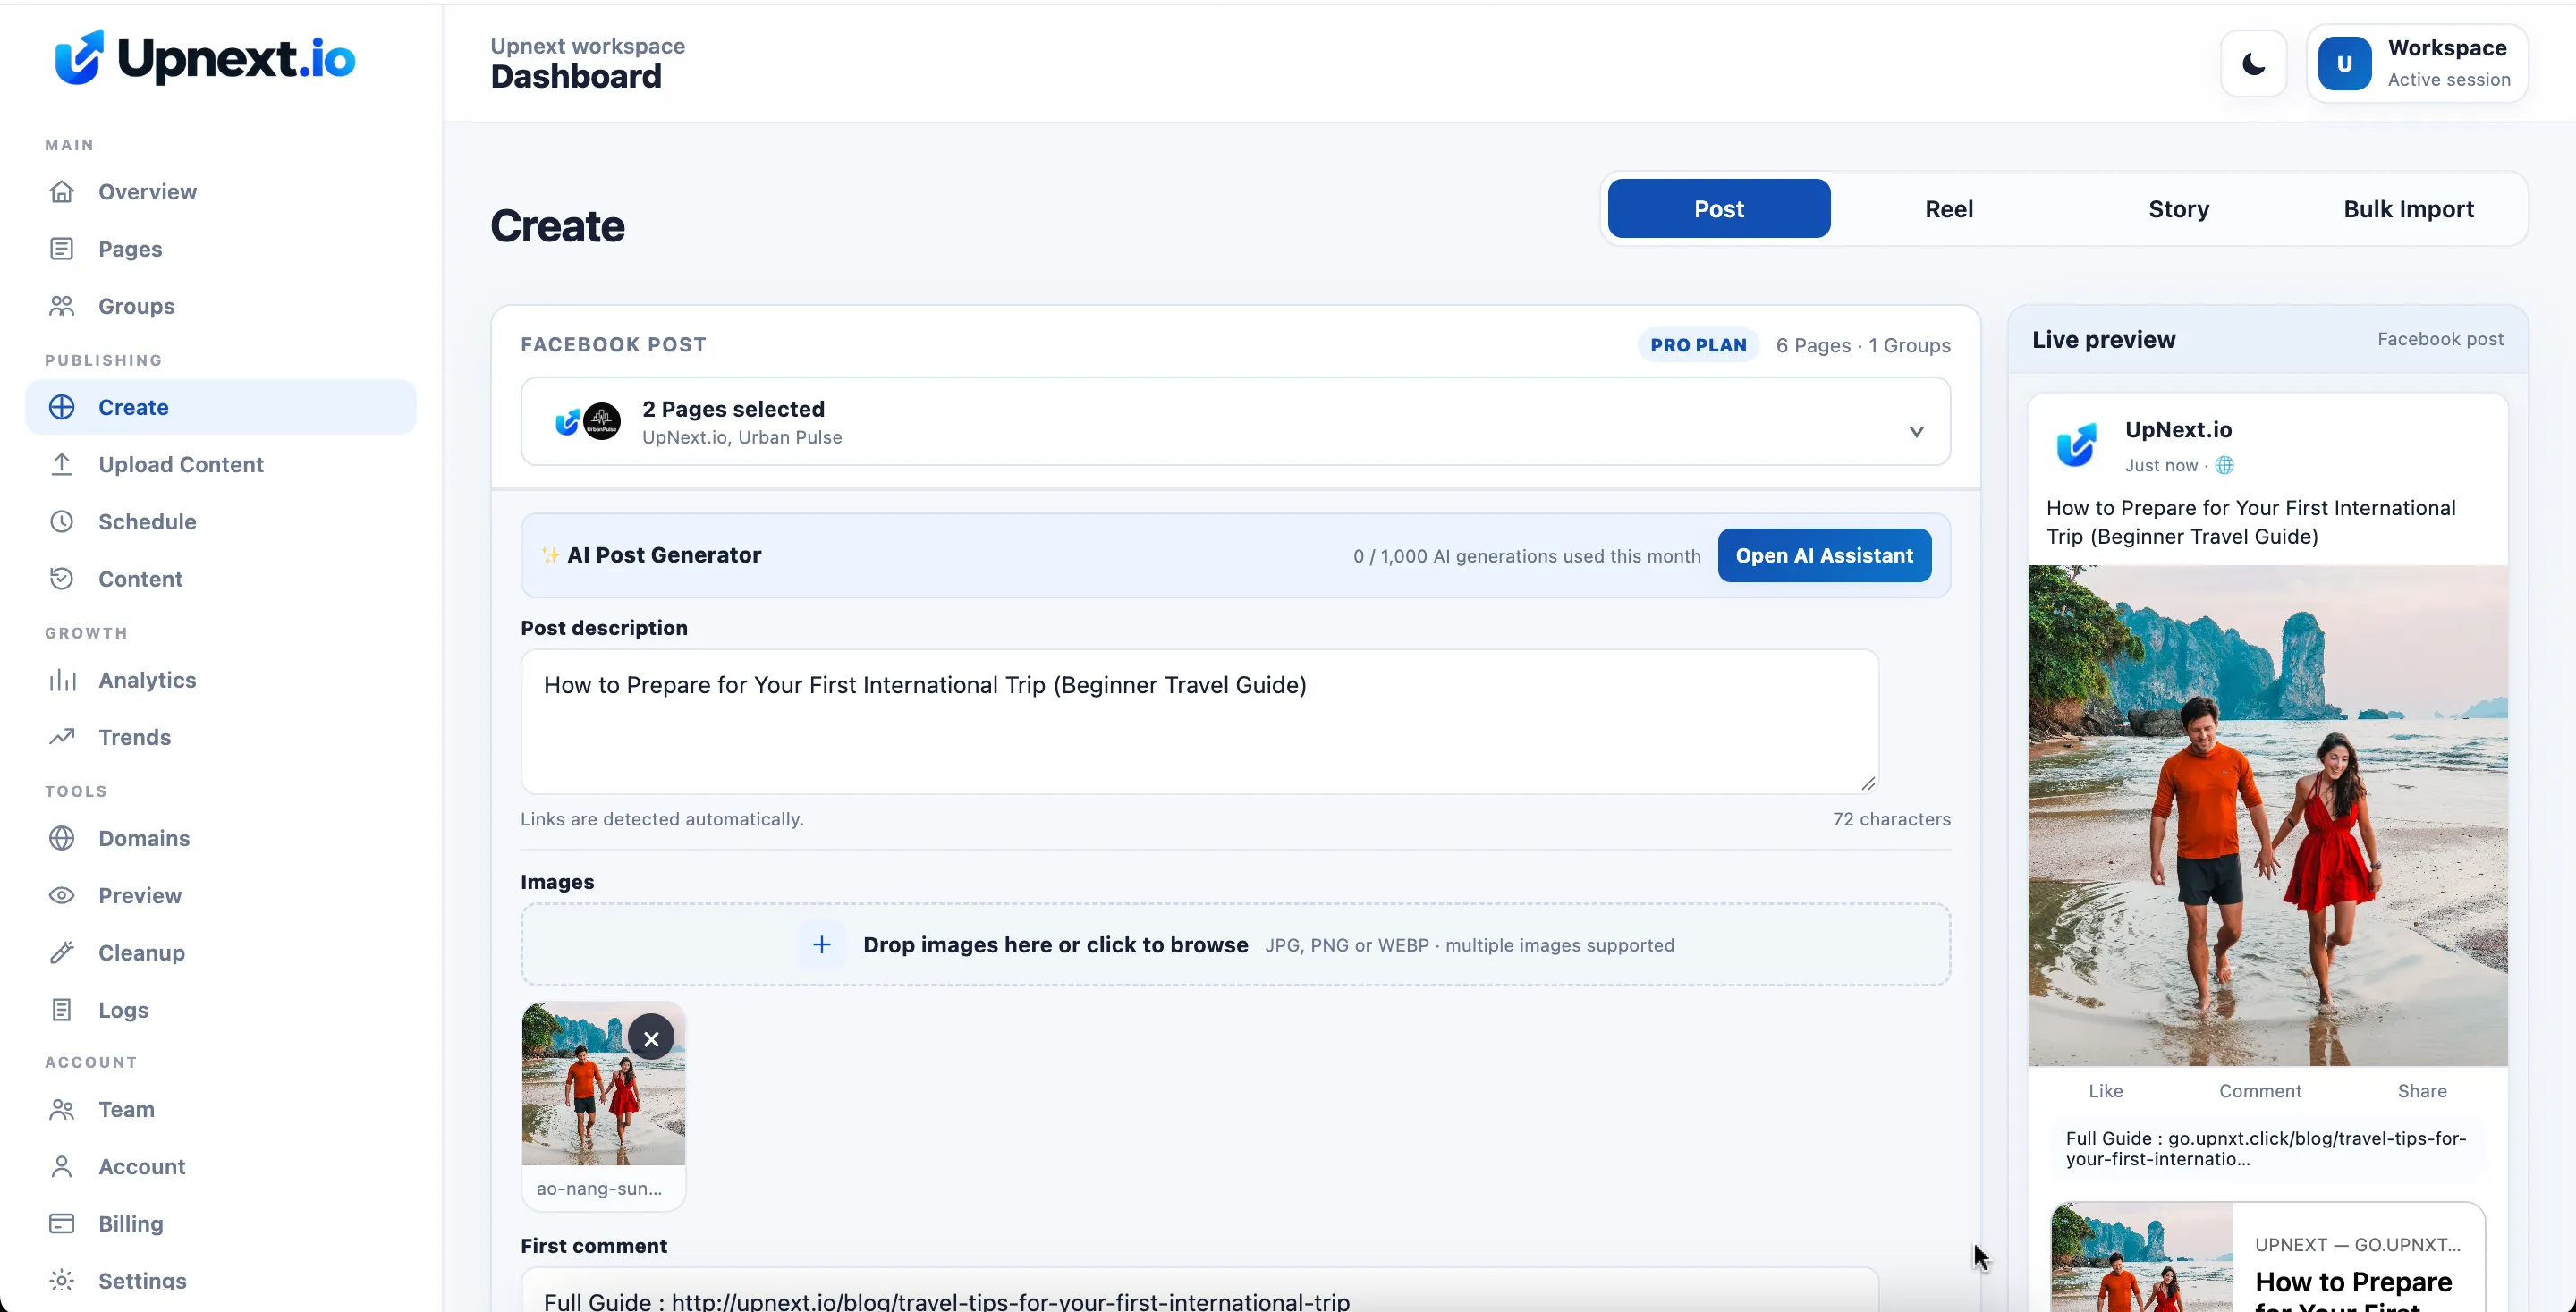
Task: Switch to the Story tab
Action: coord(2179,208)
